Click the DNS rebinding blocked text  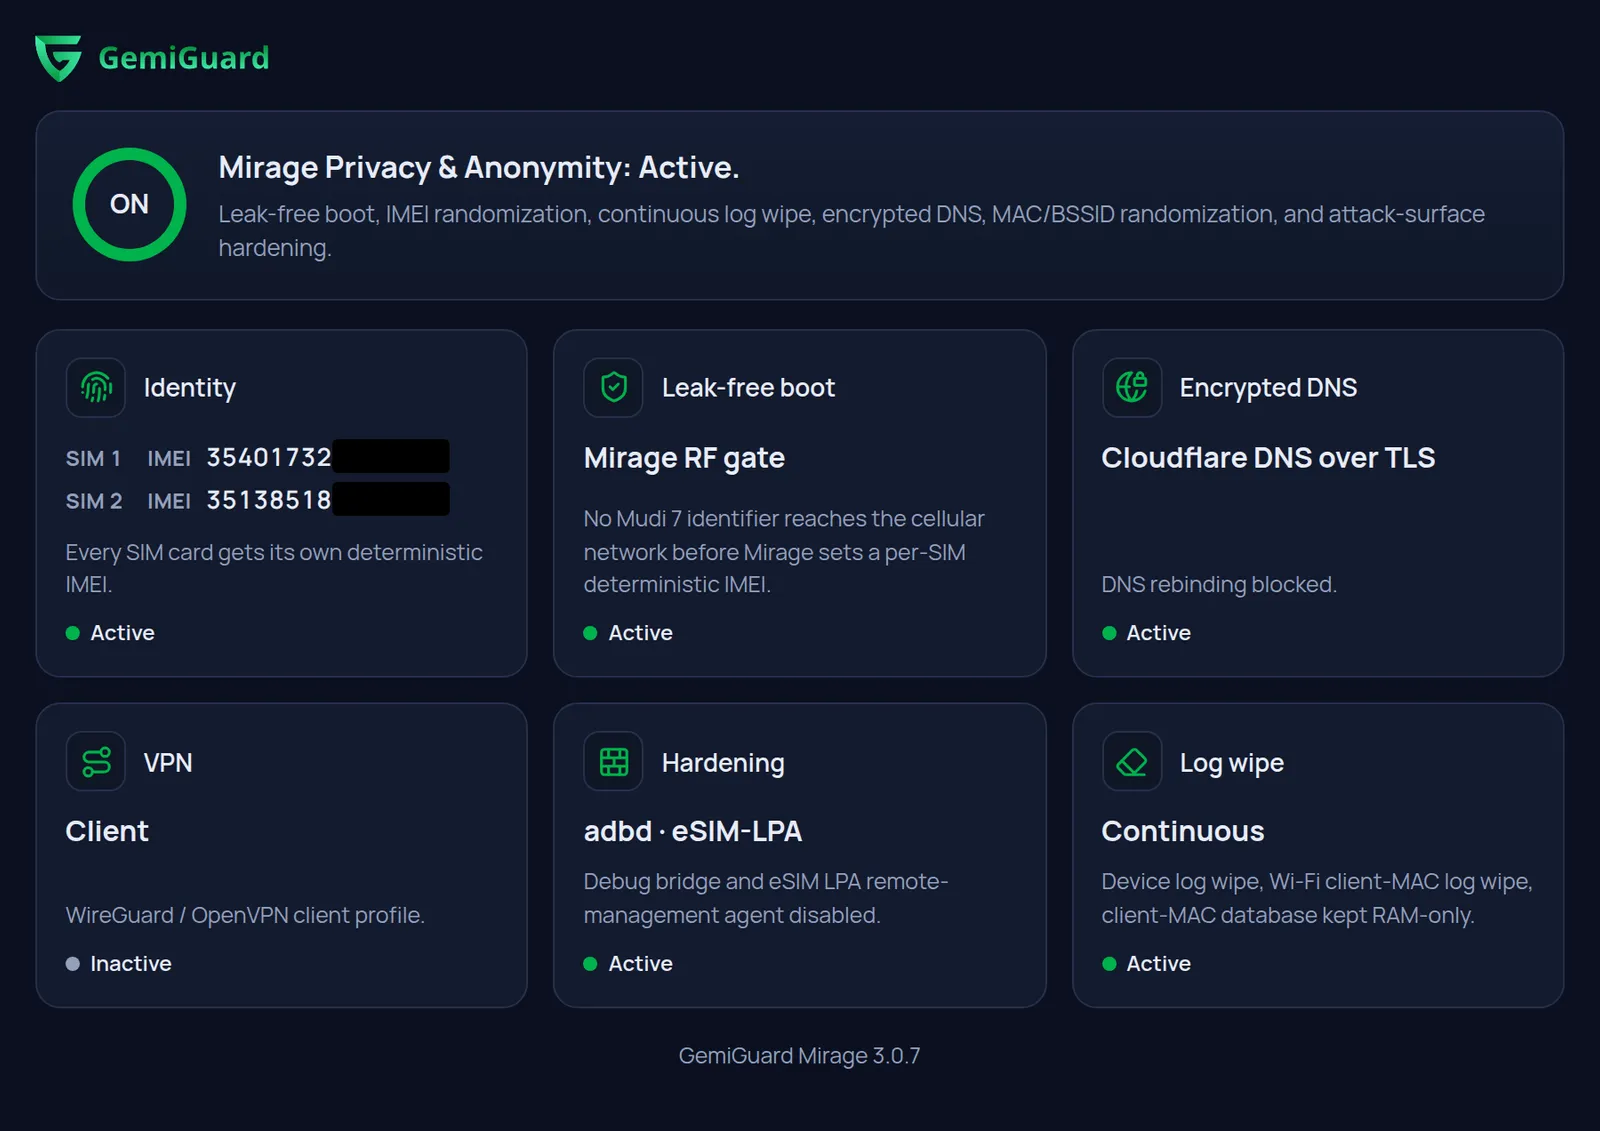1219,584
